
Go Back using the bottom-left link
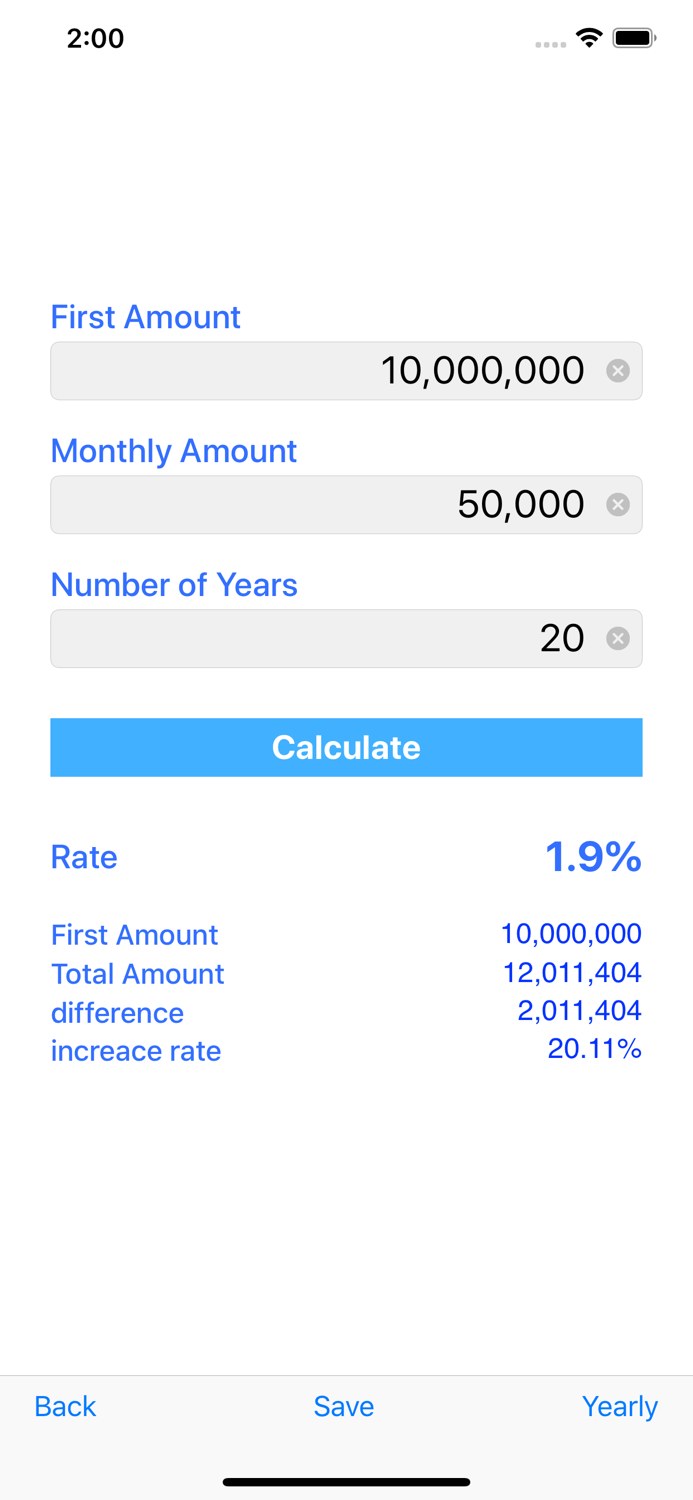(x=64, y=1406)
